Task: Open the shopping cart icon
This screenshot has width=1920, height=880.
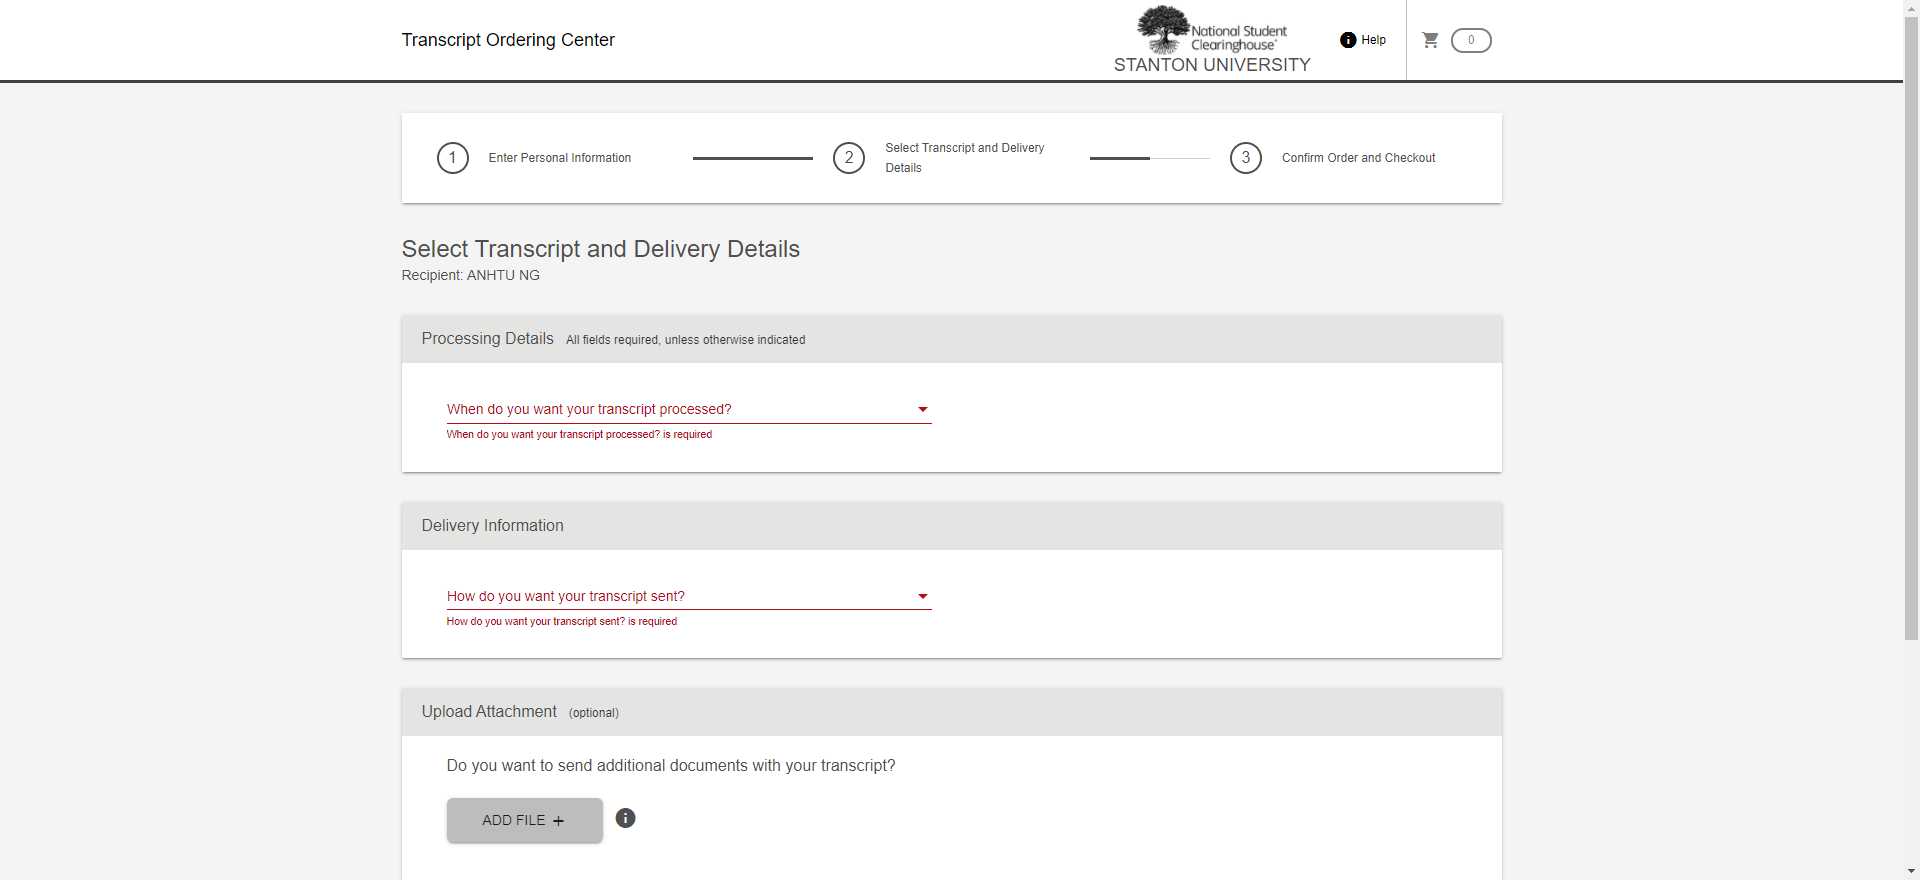Action: pos(1430,40)
